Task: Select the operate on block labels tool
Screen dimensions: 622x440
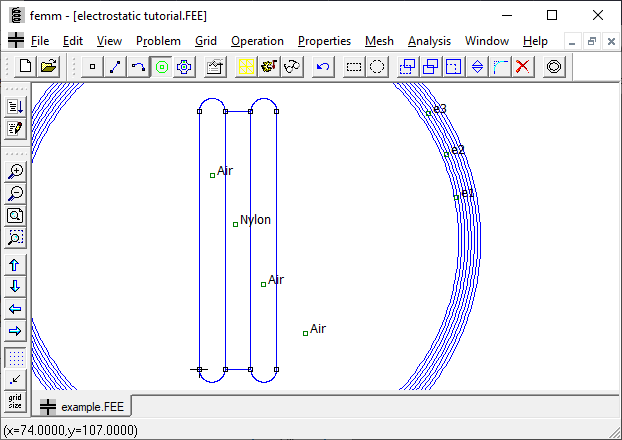Action: pos(161,67)
